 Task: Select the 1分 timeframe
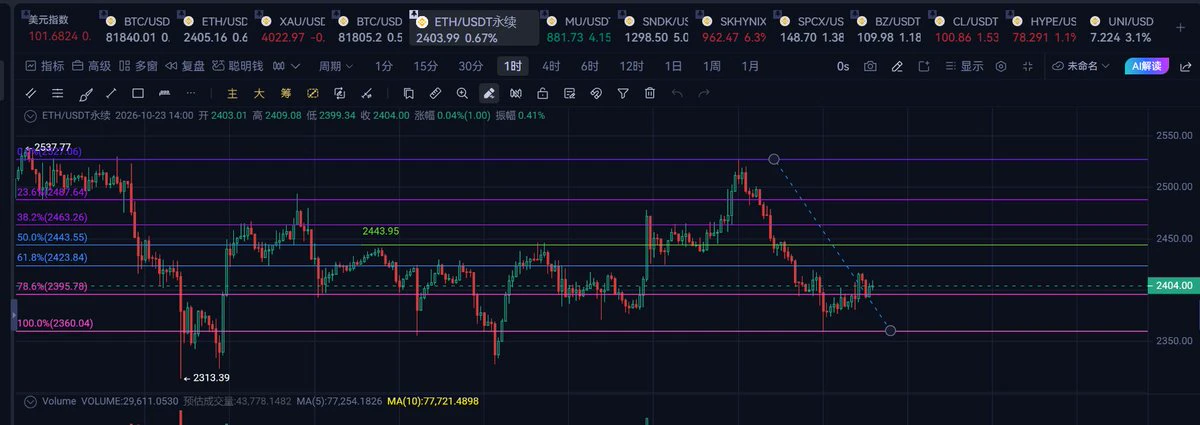point(384,66)
